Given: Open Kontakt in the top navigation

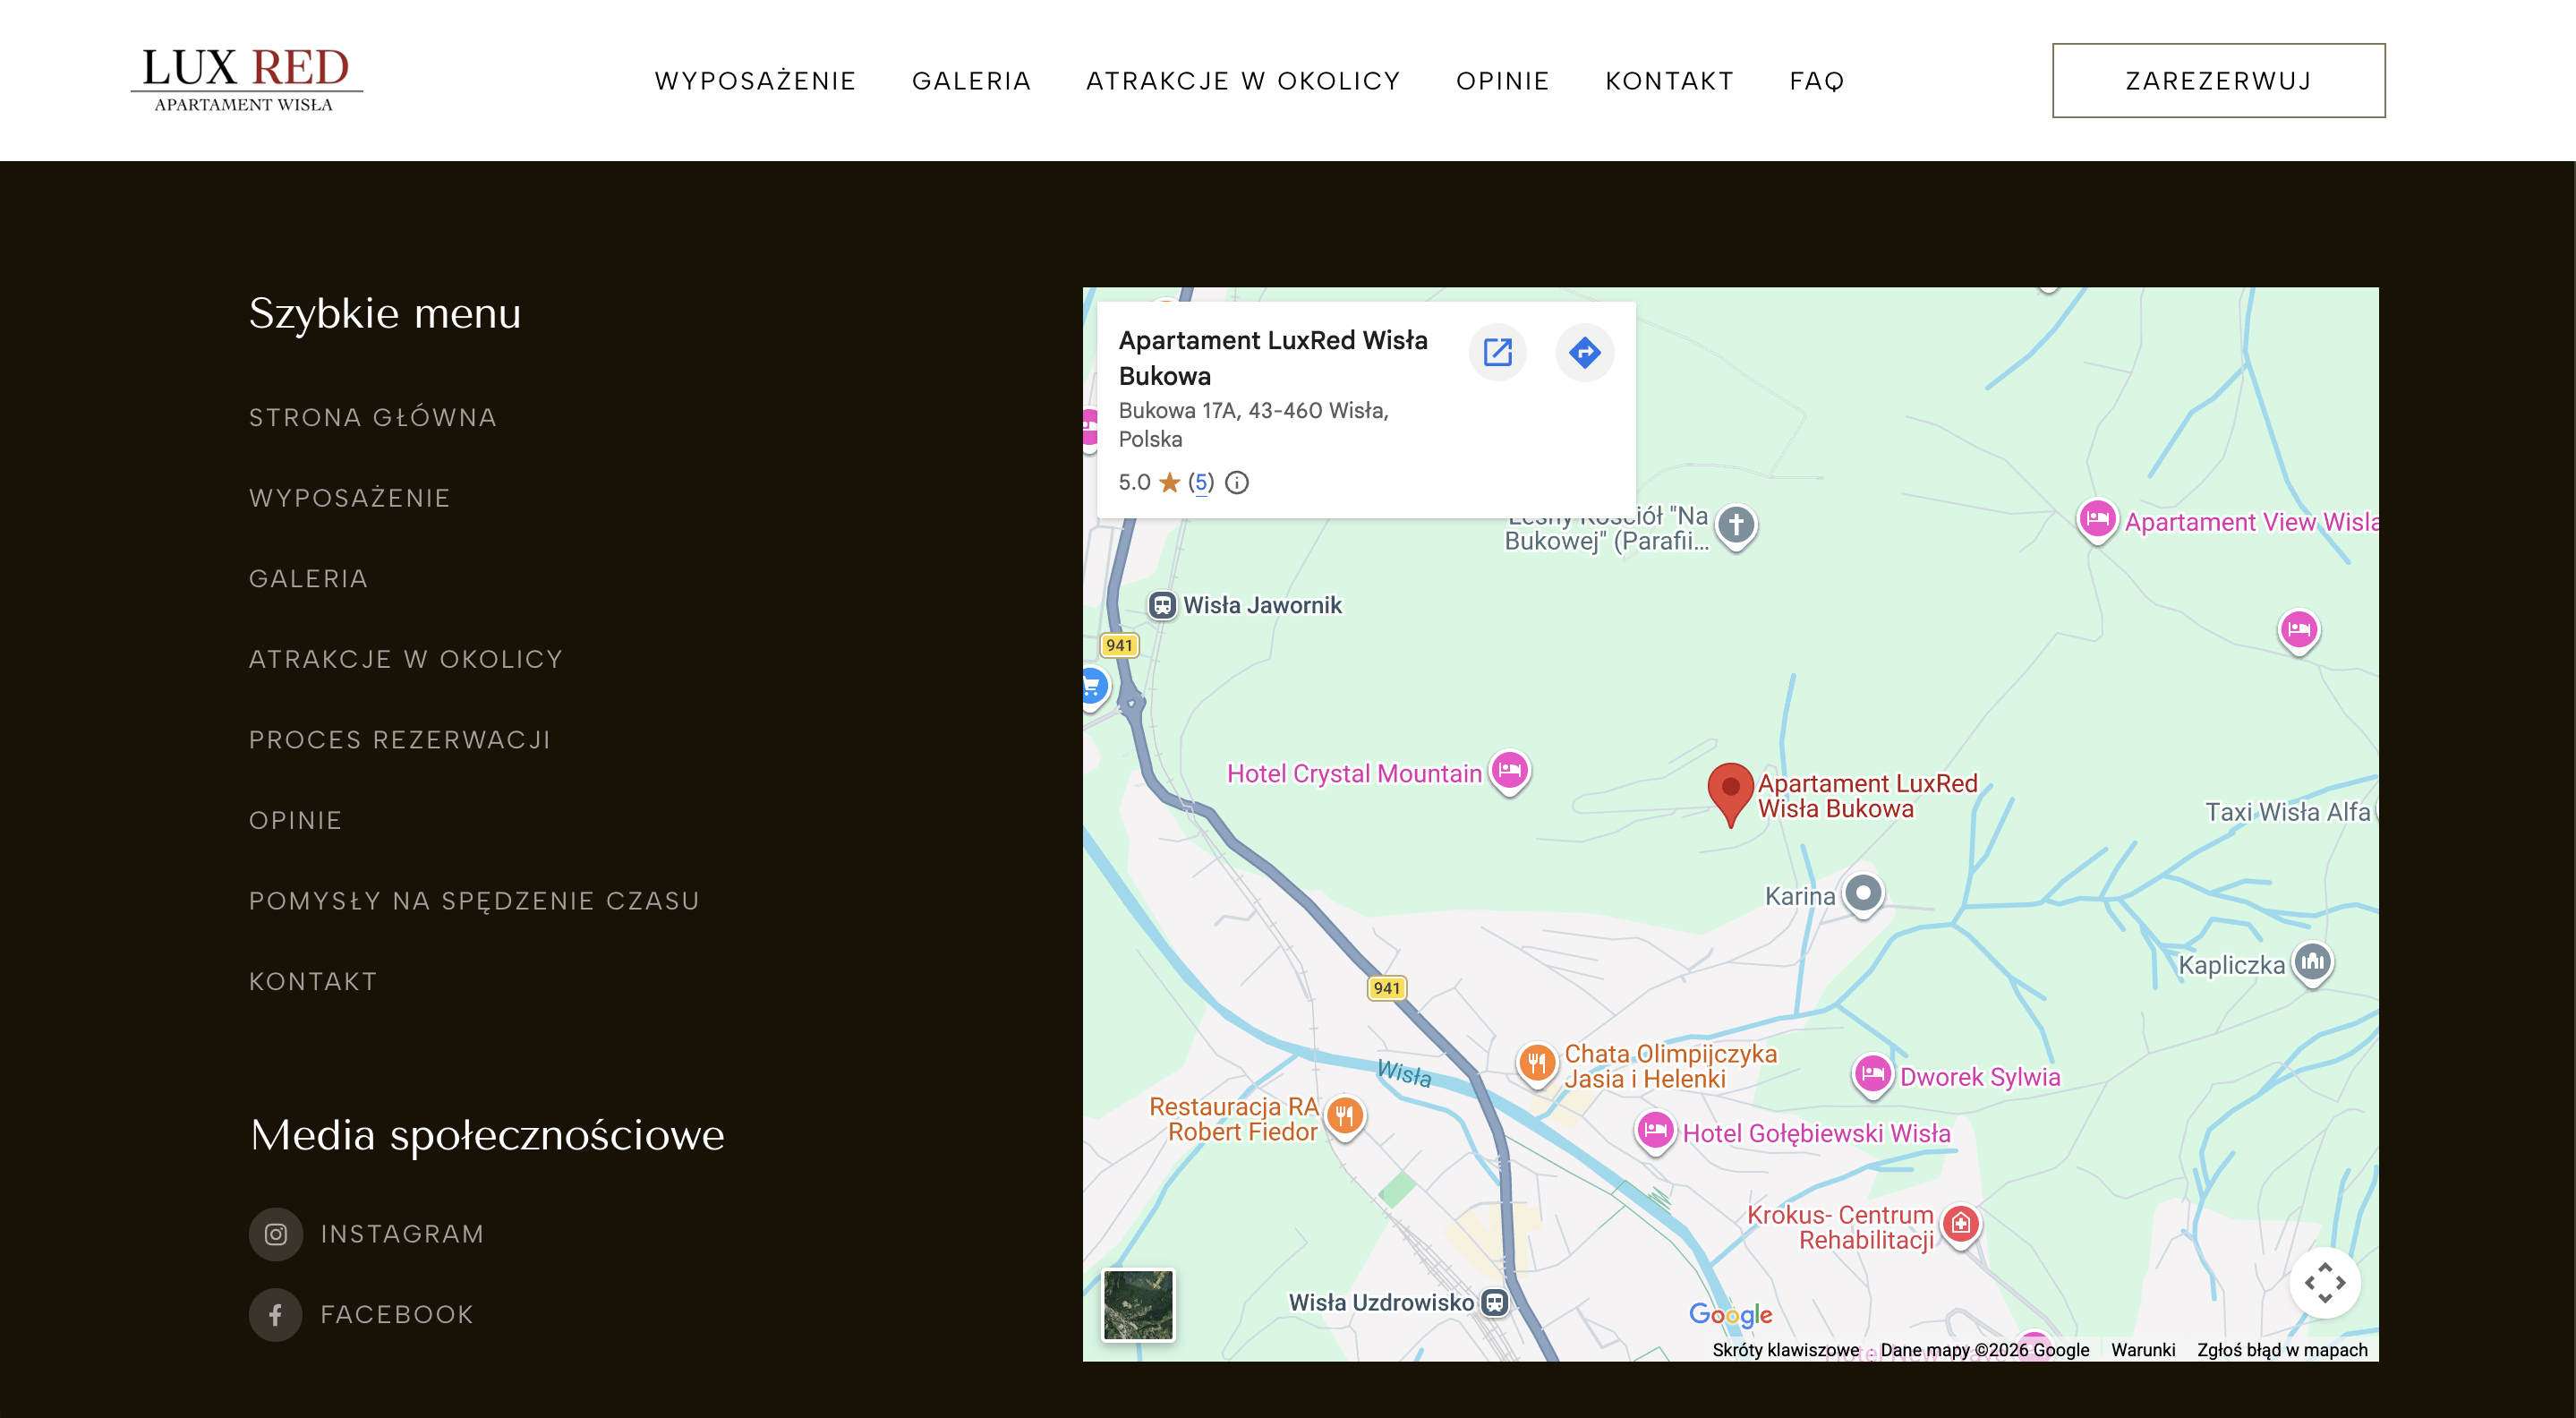Looking at the screenshot, I should [1669, 81].
